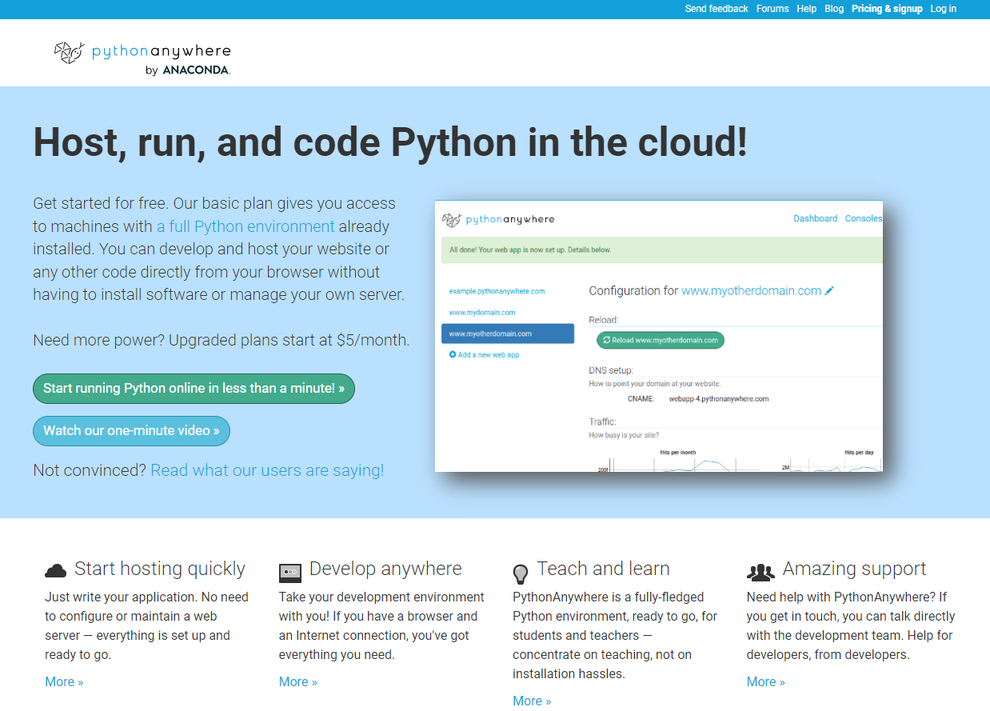
Task: Click the people icon beside Amazing support
Action: point(760,572)
